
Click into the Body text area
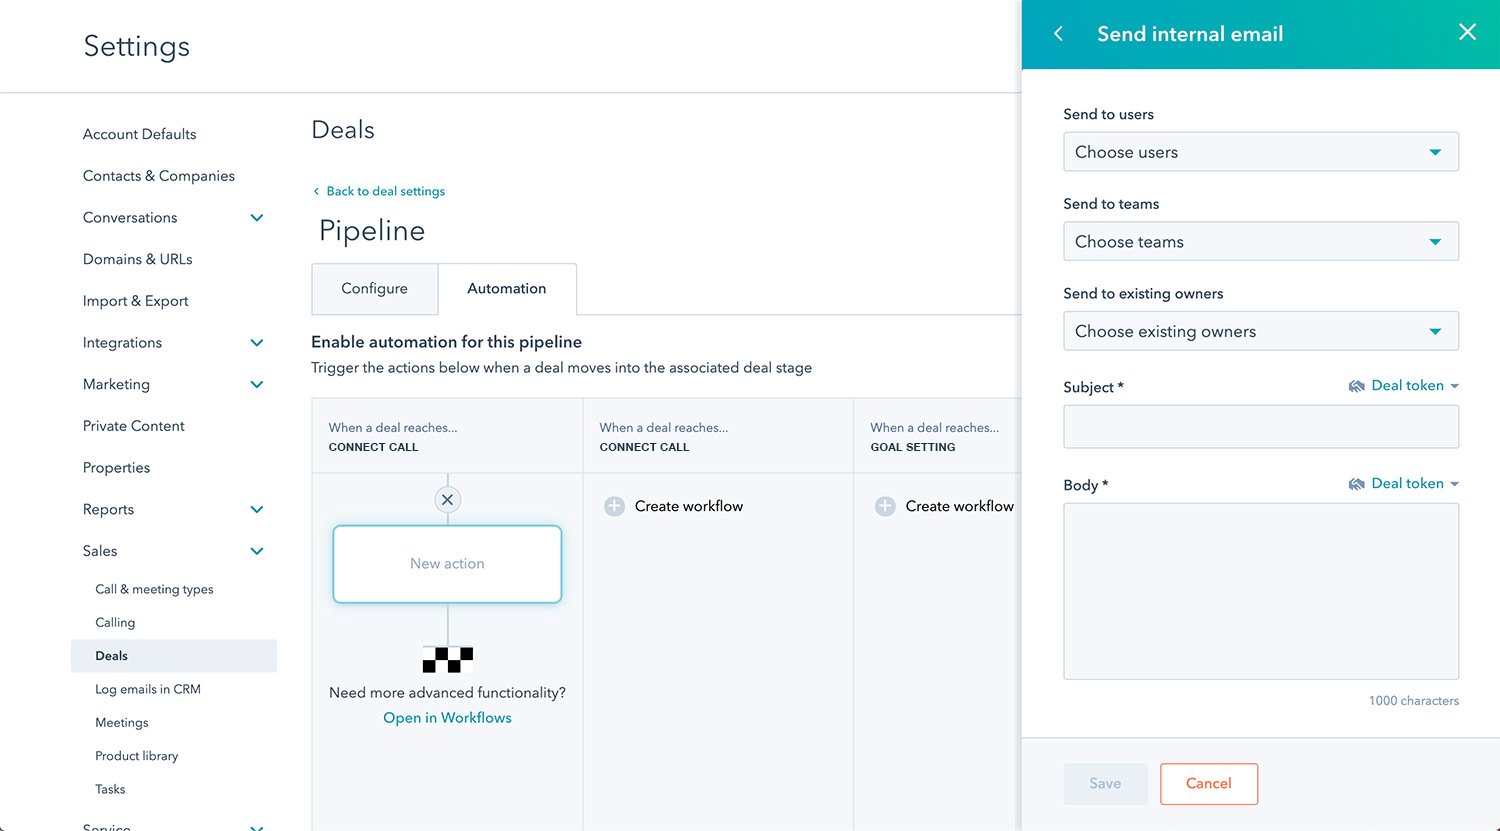tap(1261, 591)
